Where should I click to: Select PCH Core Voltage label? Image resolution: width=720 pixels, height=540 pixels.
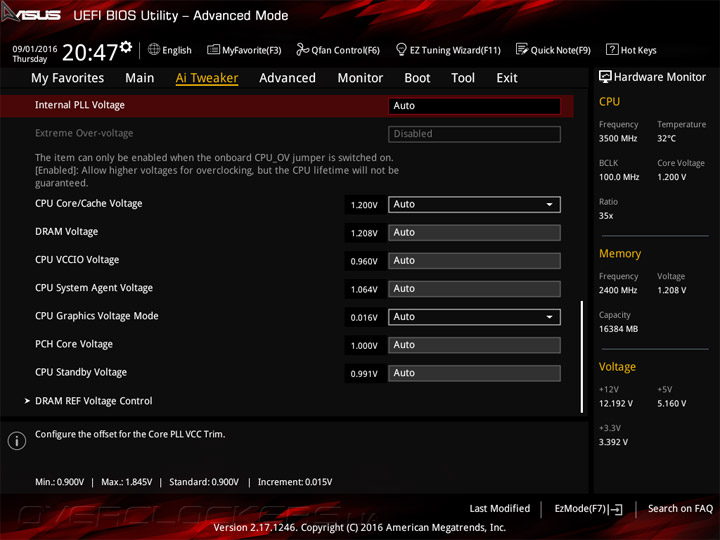[74, 344]
